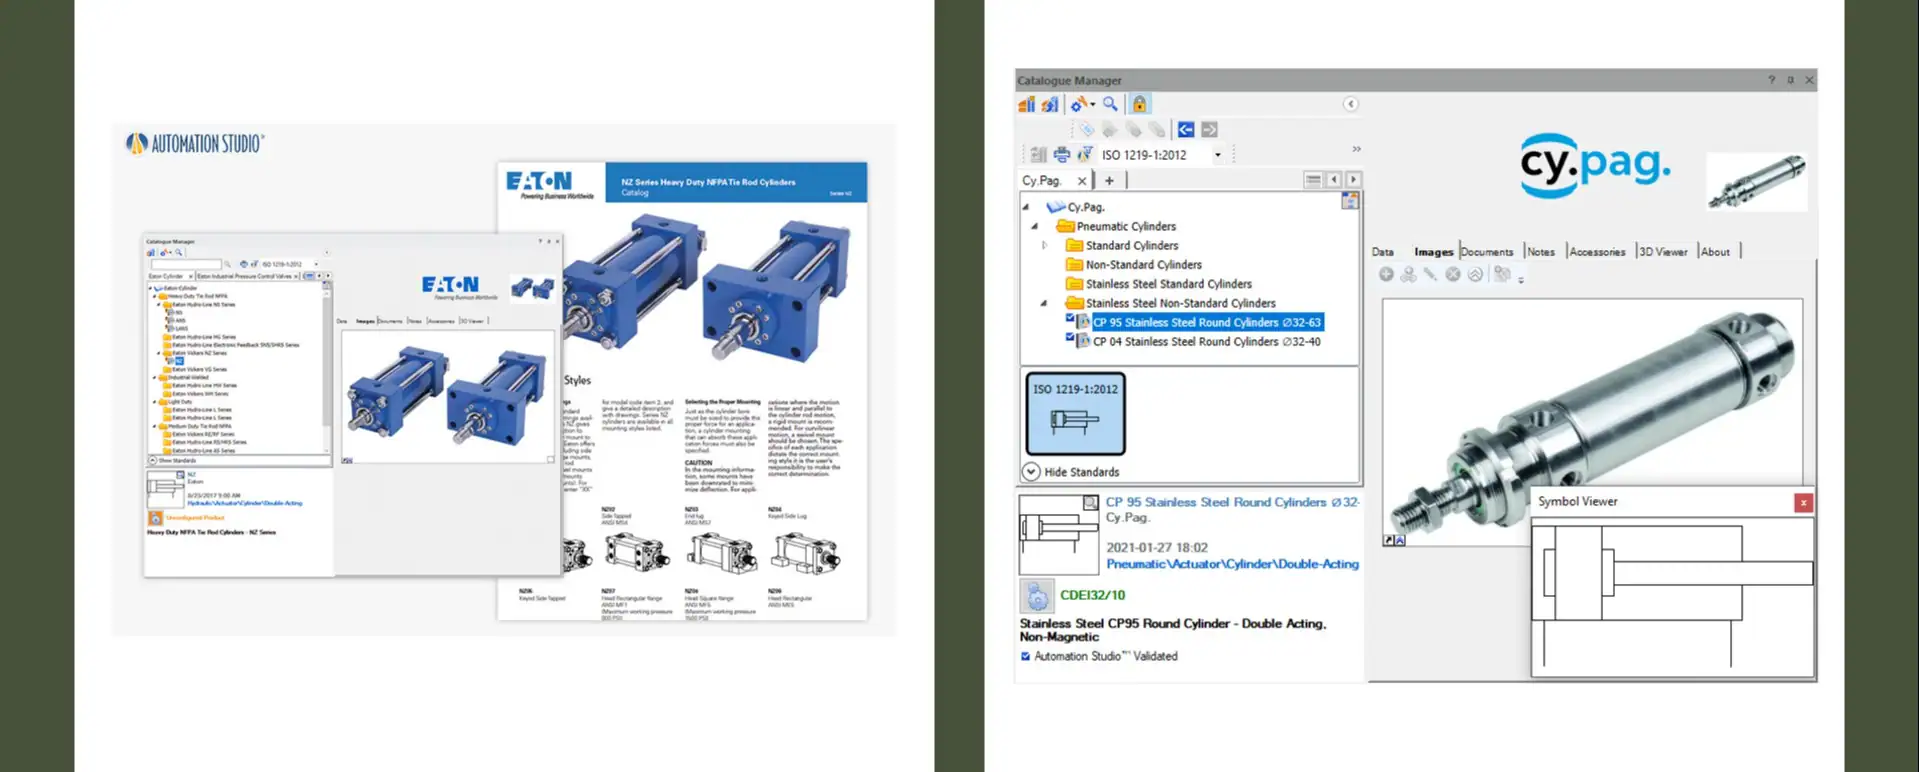Click the edit pencil icon in Images toolbar

click(1430, 274)
